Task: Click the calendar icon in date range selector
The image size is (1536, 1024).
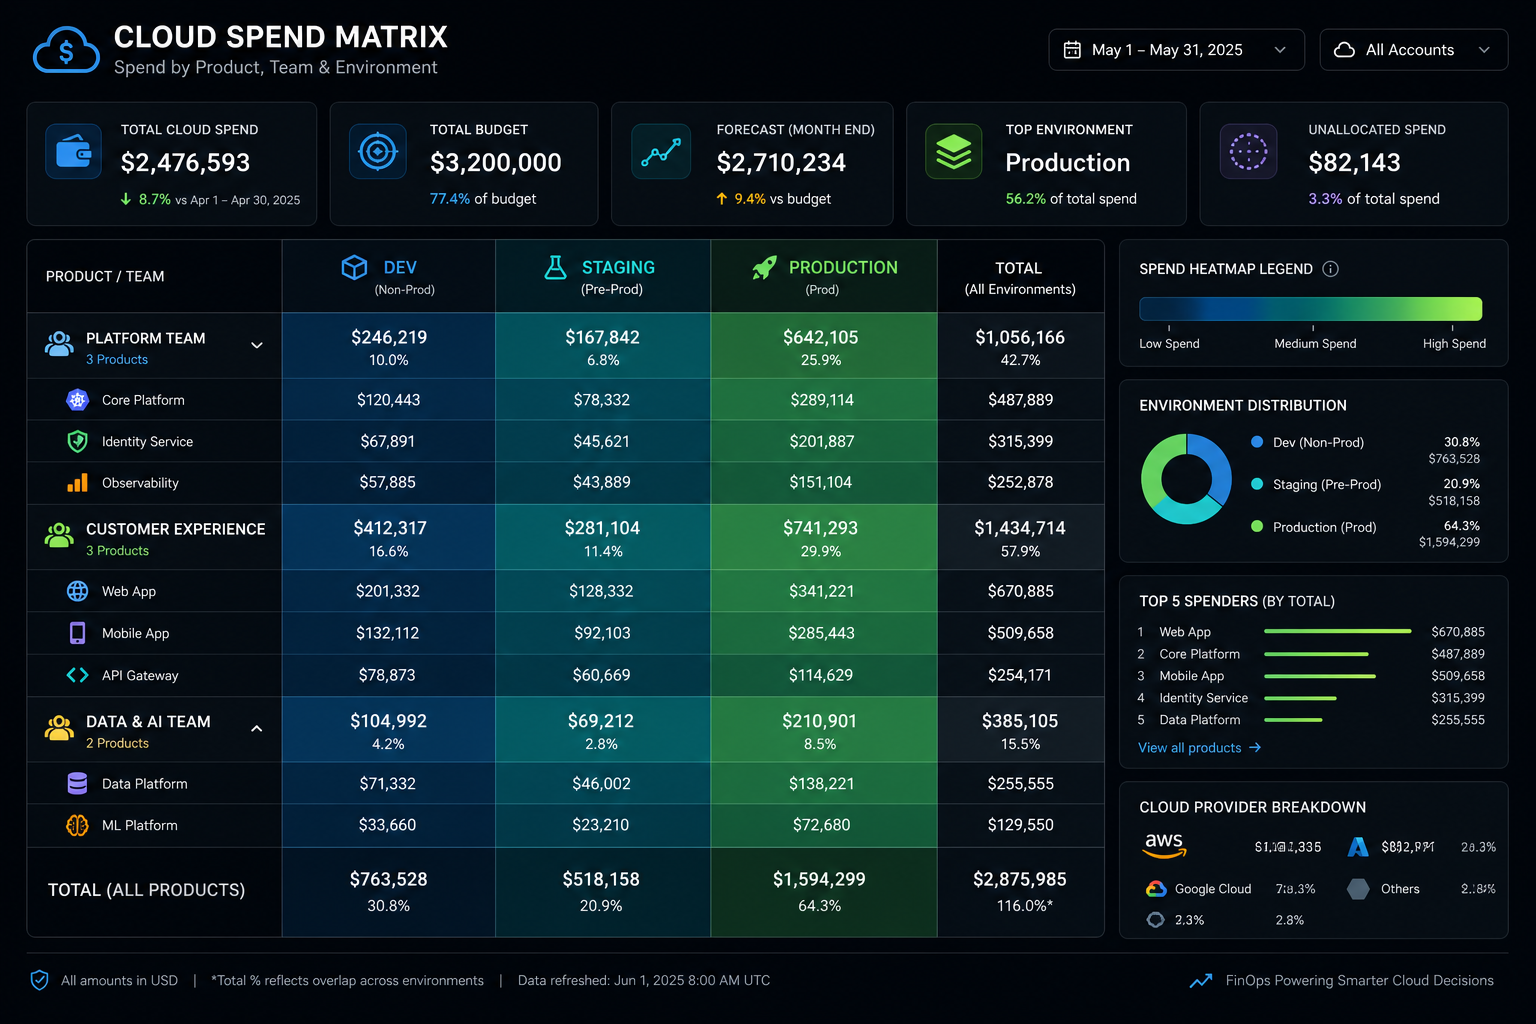Action: coord(1072,50)
